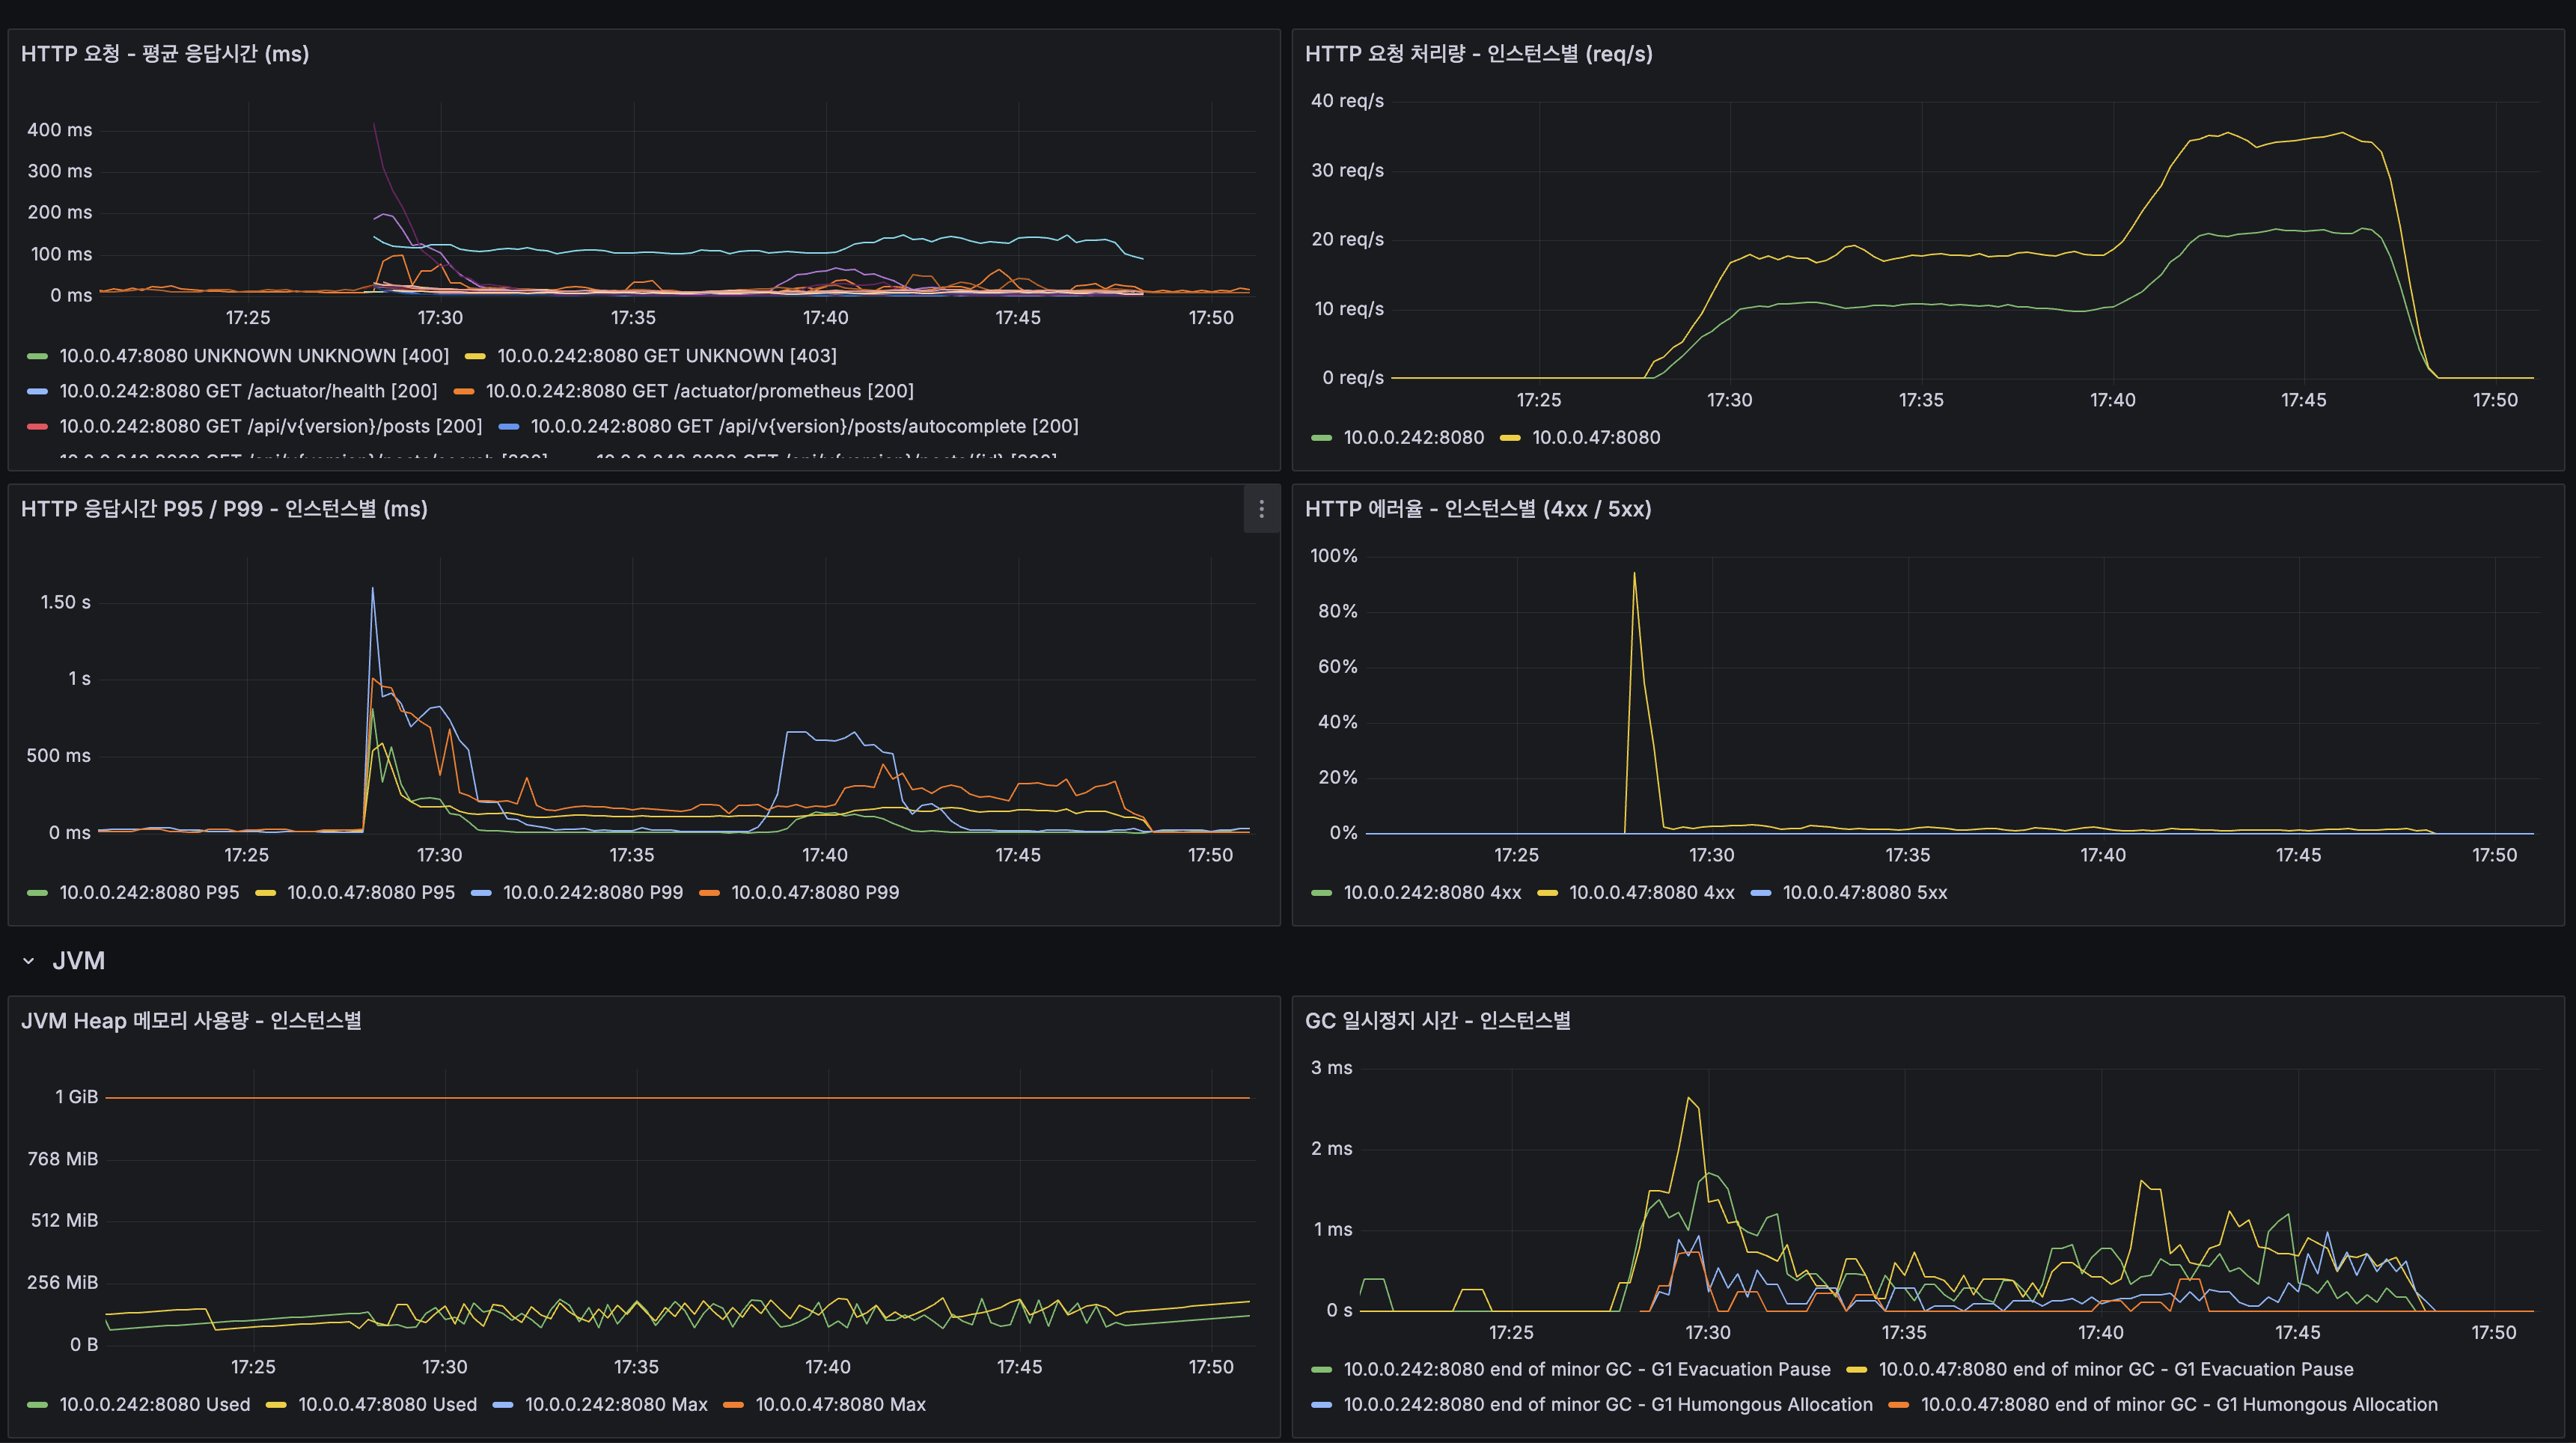Image resolution: width=2576 pixels, height=1443 pixels.
Task: Toggle the G1 Evacuation Pause legend for 10.0.0.47:8080
Action: coord(2117,1369)
